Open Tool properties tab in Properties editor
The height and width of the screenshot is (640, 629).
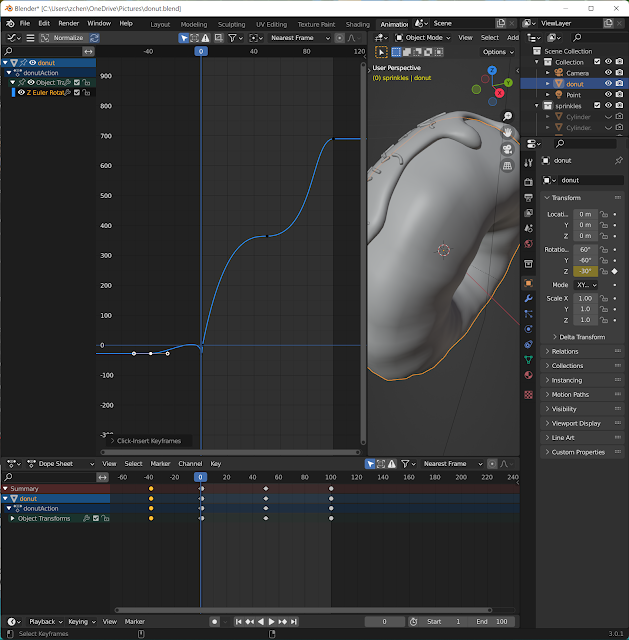coord(529,163)
